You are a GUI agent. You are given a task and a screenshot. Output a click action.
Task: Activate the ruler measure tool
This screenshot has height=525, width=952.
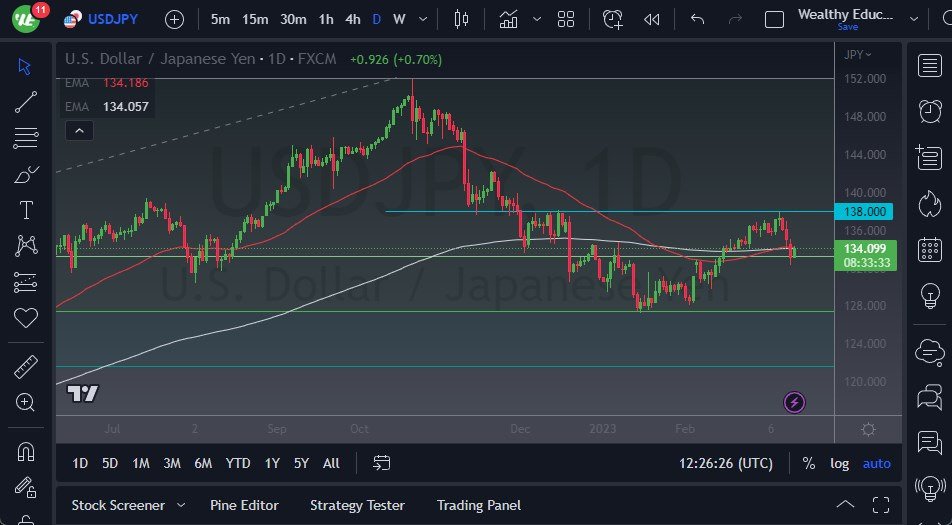(26, 367)
